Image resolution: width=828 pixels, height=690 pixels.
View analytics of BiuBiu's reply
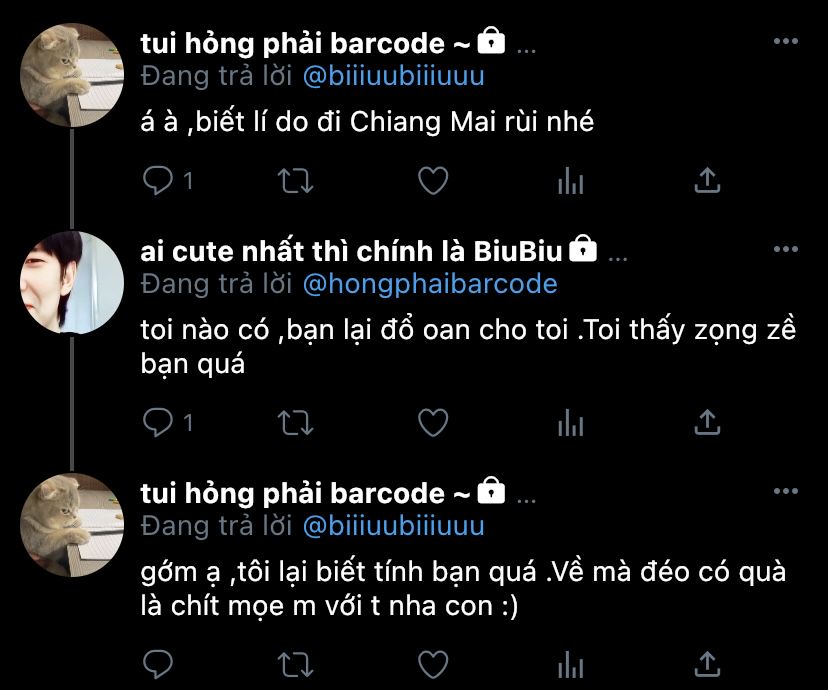click(570, 422)
